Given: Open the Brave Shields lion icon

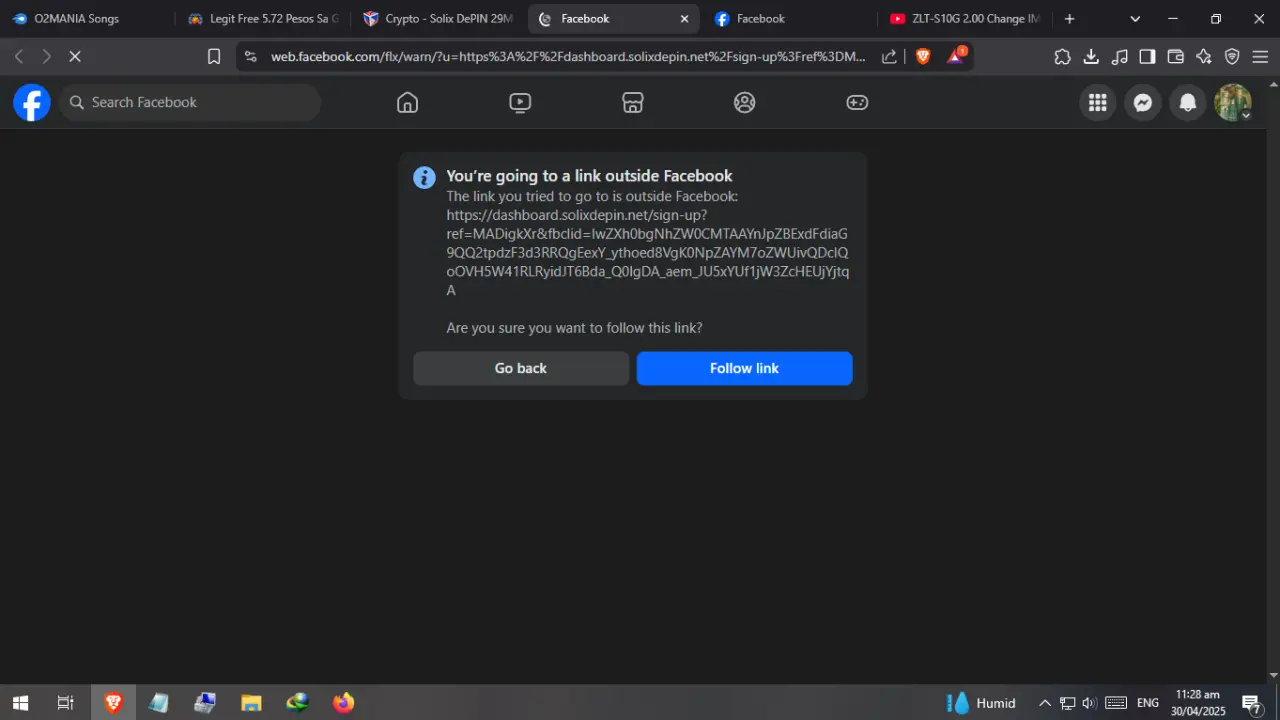Looking at the screenshot, I should click(x=923, y=57).
